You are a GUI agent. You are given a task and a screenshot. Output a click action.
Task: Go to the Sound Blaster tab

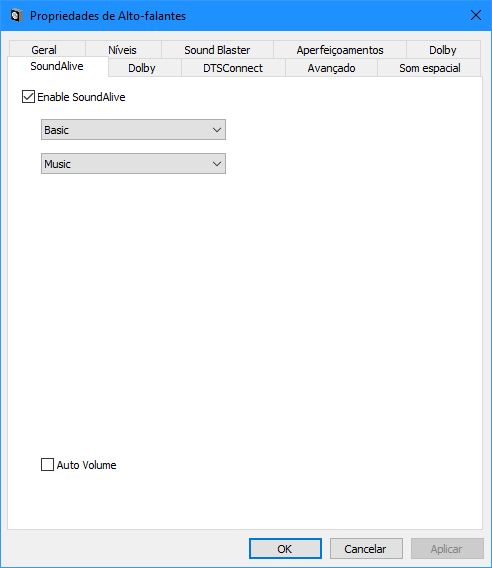pyautogui.click(x=217, y=50)
